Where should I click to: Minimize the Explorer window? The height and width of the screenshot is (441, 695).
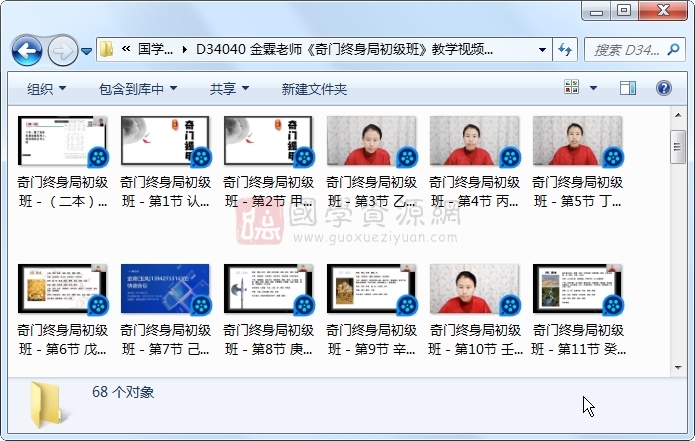coord(596,10)
